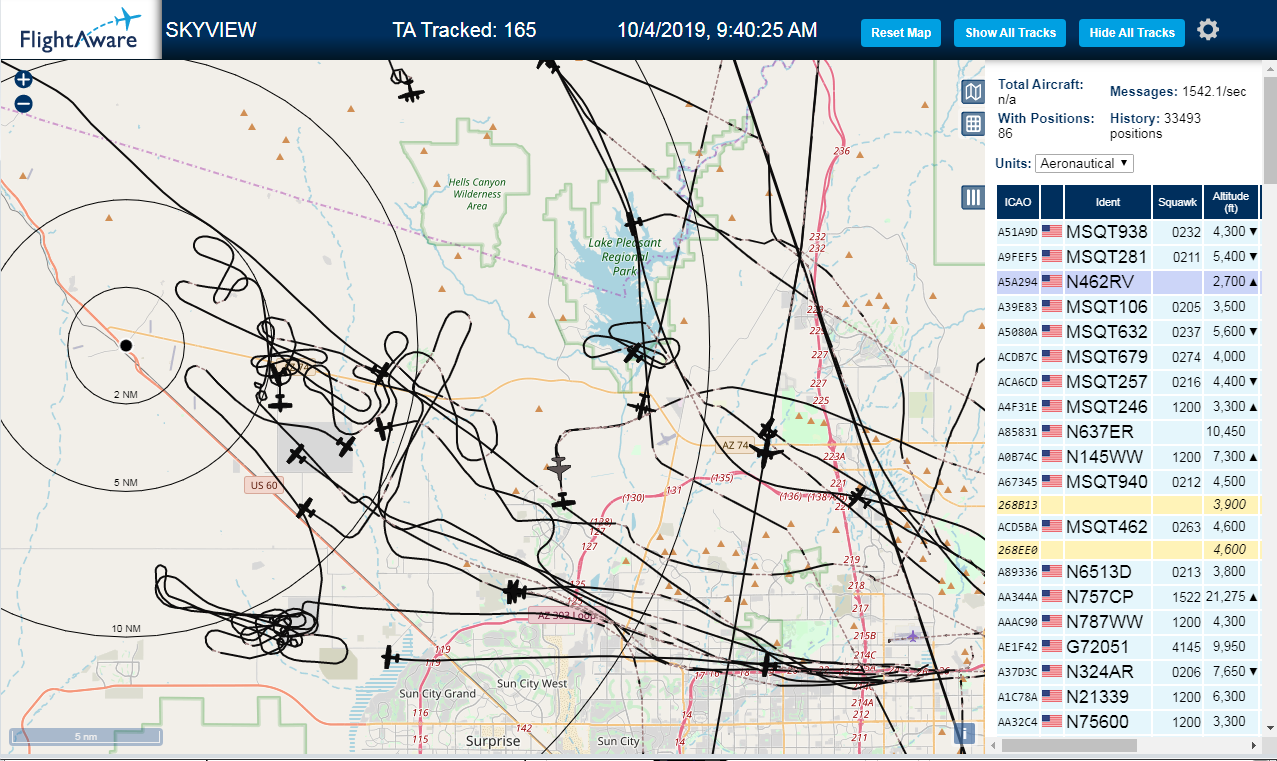Screen dimensions: 1277x761
Task: Click the 1522 squawk value
Action: click(x=1185, y=597)
